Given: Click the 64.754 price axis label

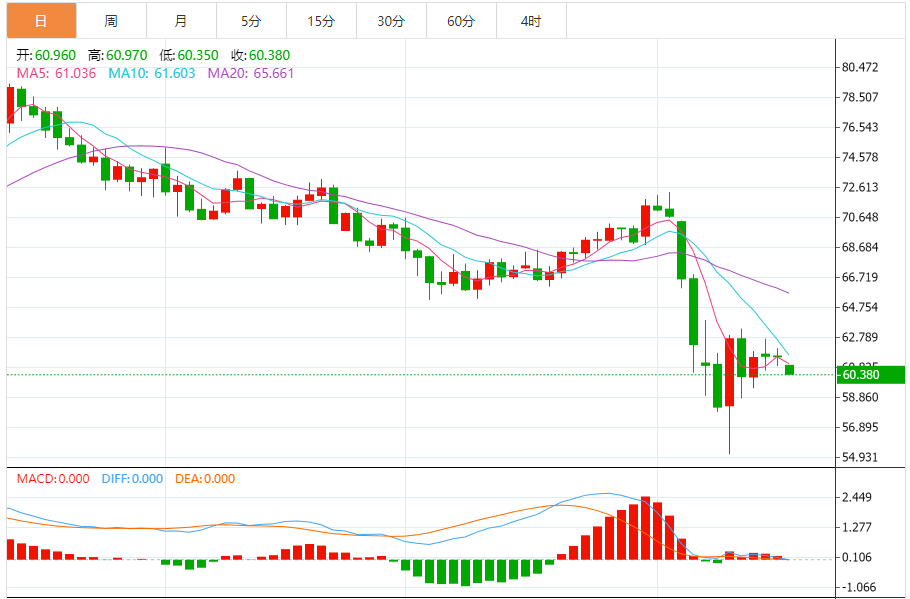Looking at the screenshot, I should 860,307.
